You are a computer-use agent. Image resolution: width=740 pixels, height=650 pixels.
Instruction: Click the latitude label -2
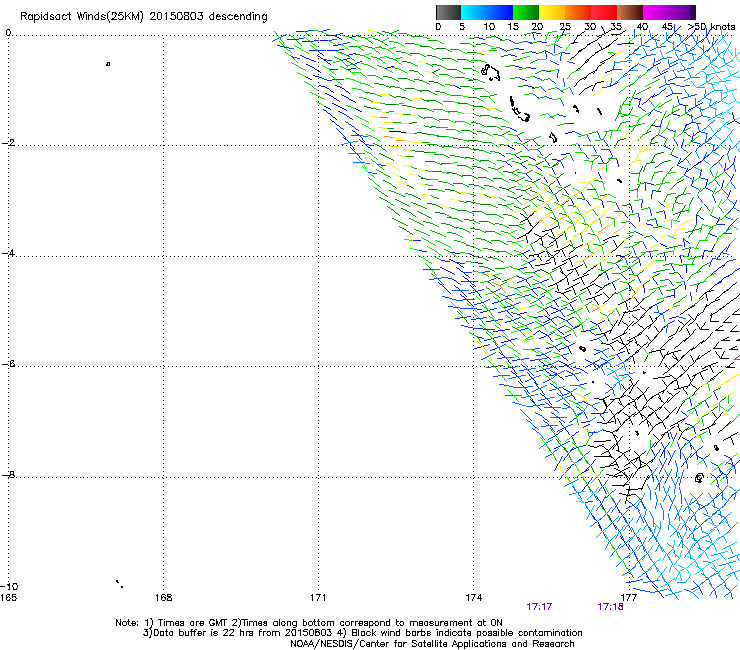click(x=8, y=143)
